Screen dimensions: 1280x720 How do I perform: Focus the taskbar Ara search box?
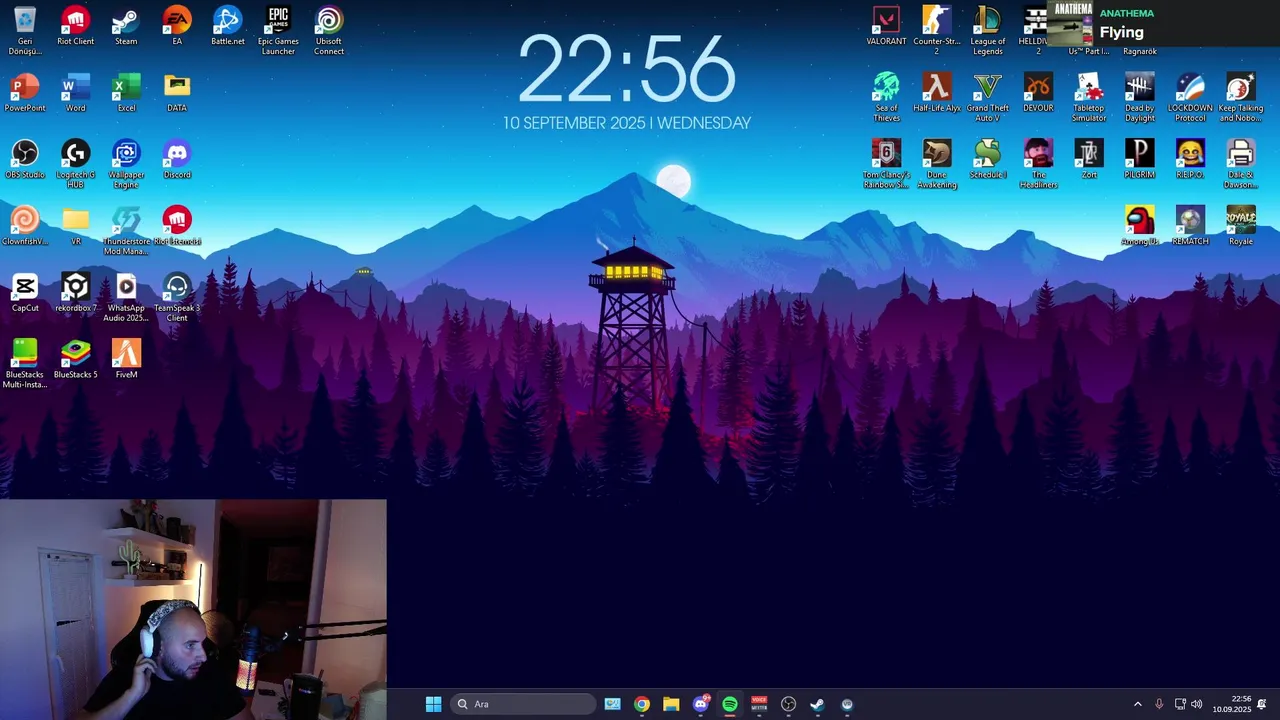tap(522, 704)
